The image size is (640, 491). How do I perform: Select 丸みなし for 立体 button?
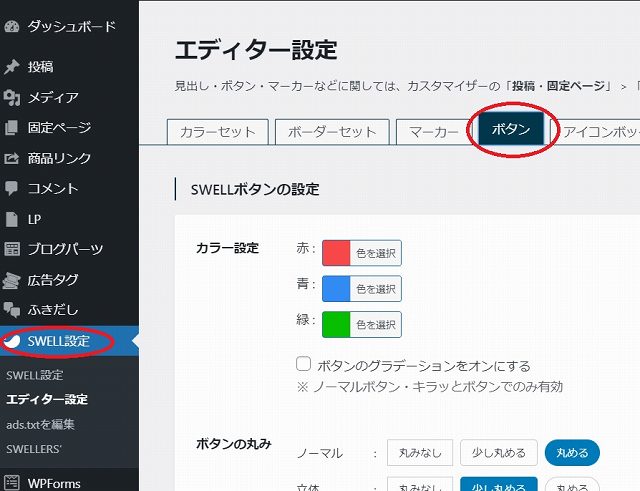(x=420, y=484)
